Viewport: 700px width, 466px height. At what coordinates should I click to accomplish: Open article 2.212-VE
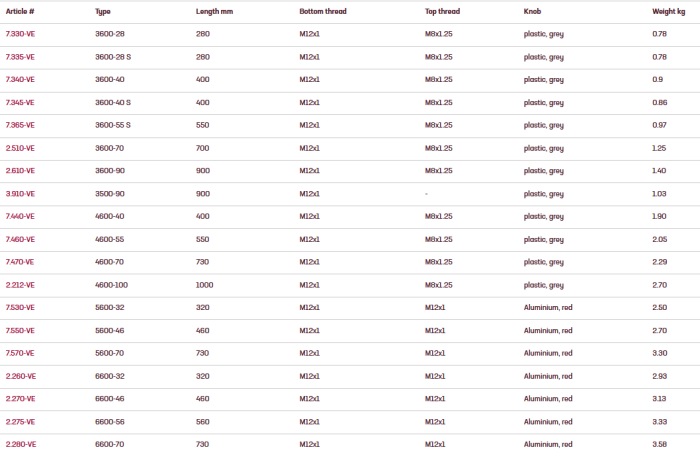coord(21,284)
